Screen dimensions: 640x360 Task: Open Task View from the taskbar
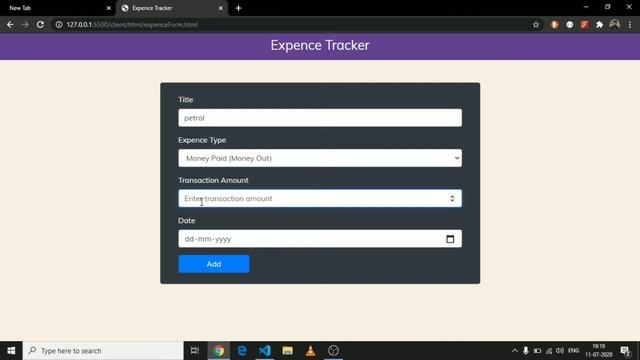(x=195, y=351)
